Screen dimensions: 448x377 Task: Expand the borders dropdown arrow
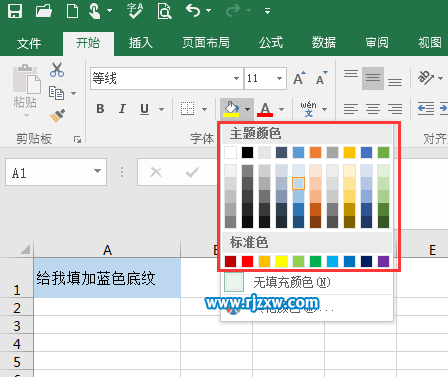[x=204, y=109]
